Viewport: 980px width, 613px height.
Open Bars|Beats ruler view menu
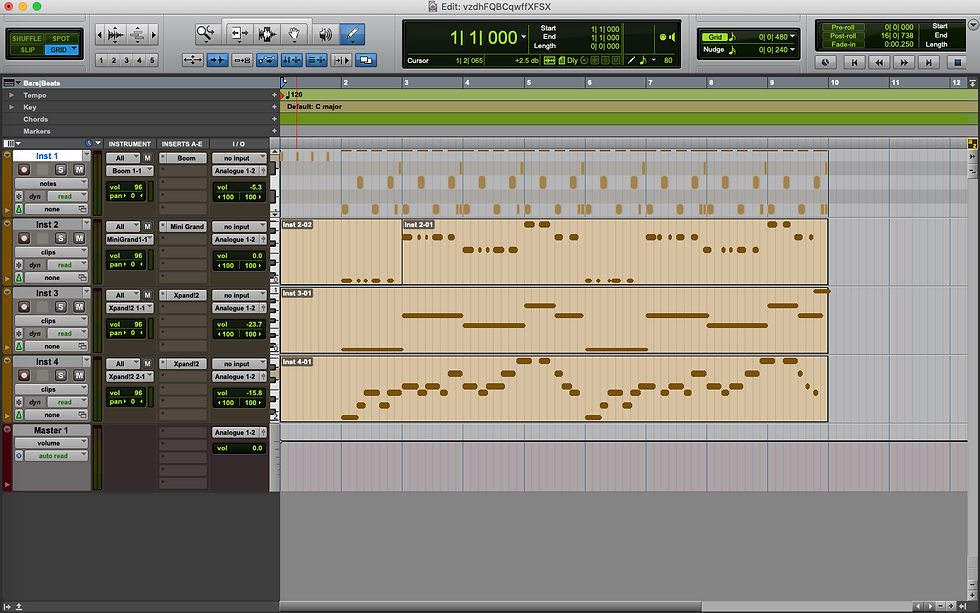point(12,82)
